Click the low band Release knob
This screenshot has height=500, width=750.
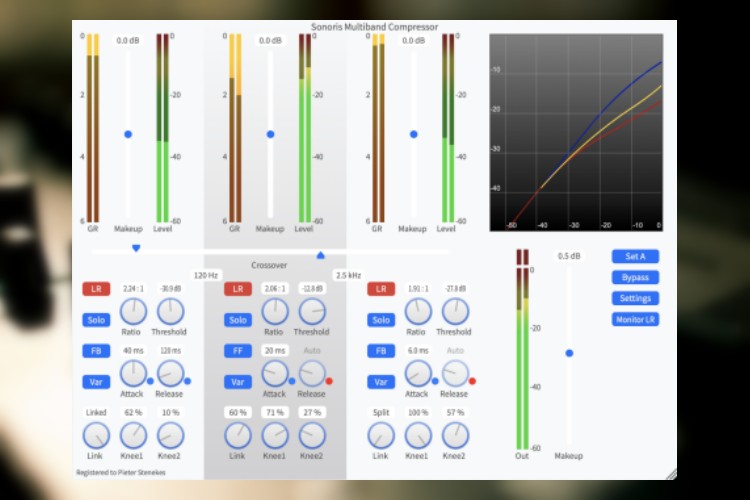(170, 374)
